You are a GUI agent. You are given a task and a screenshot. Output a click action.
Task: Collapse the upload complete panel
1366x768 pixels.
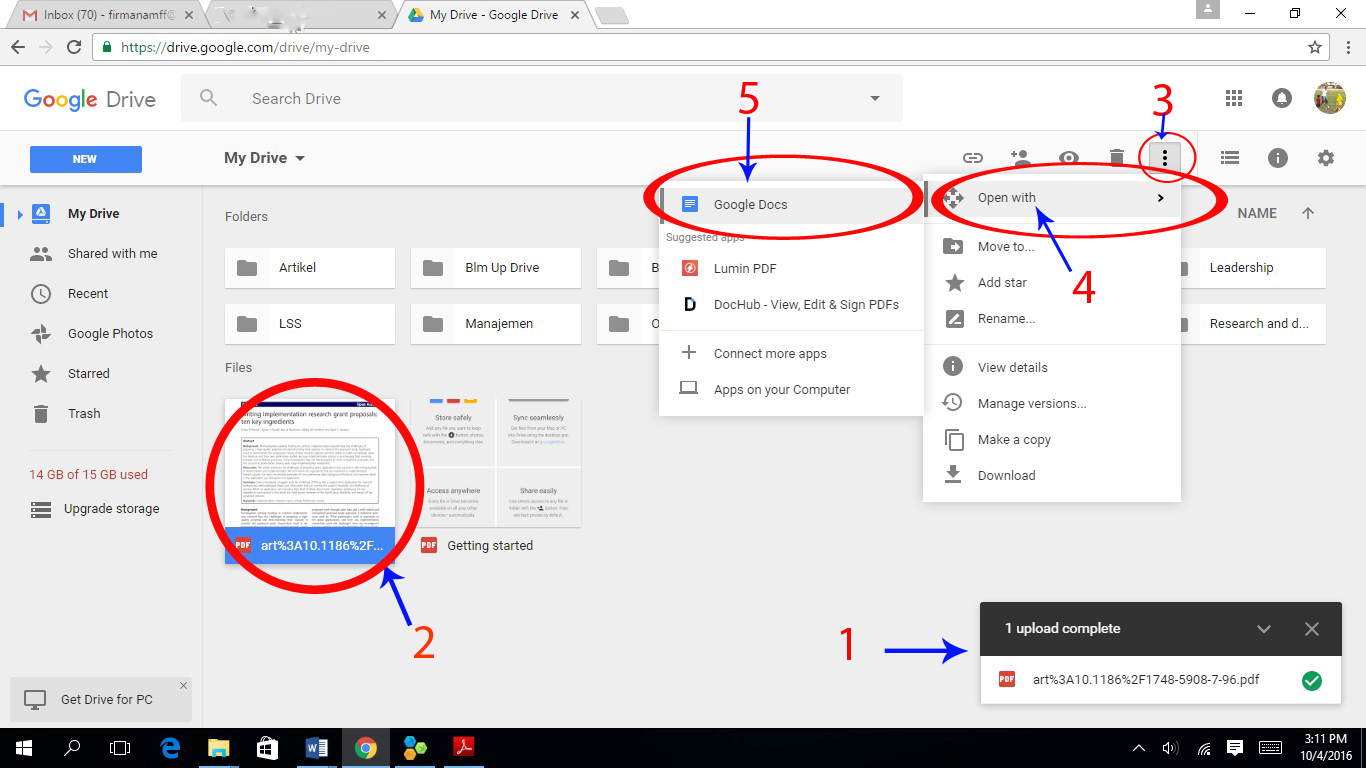(x=1264, y=629)
